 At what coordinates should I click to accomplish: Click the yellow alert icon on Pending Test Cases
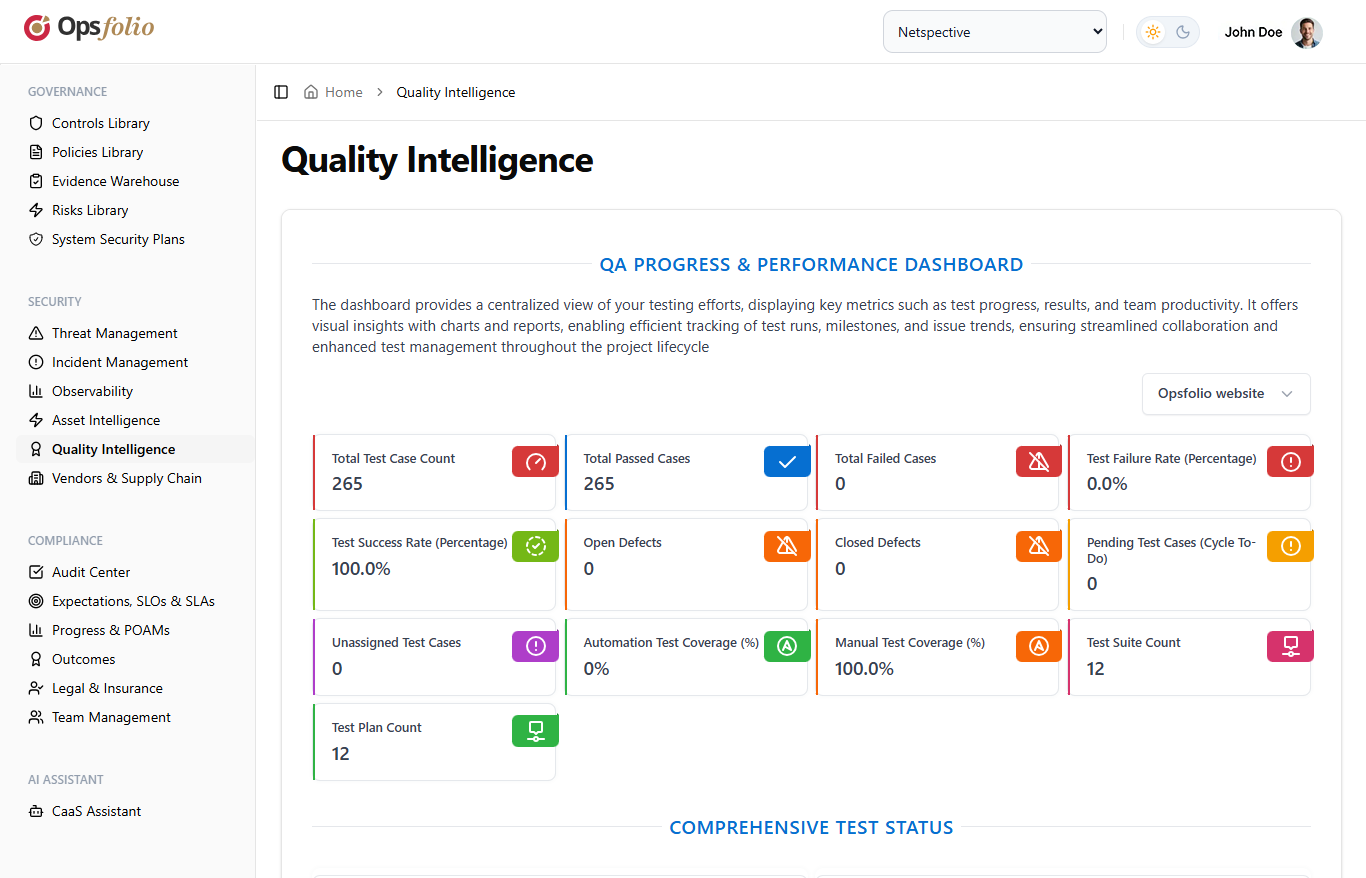click(x=1290, y=546)
